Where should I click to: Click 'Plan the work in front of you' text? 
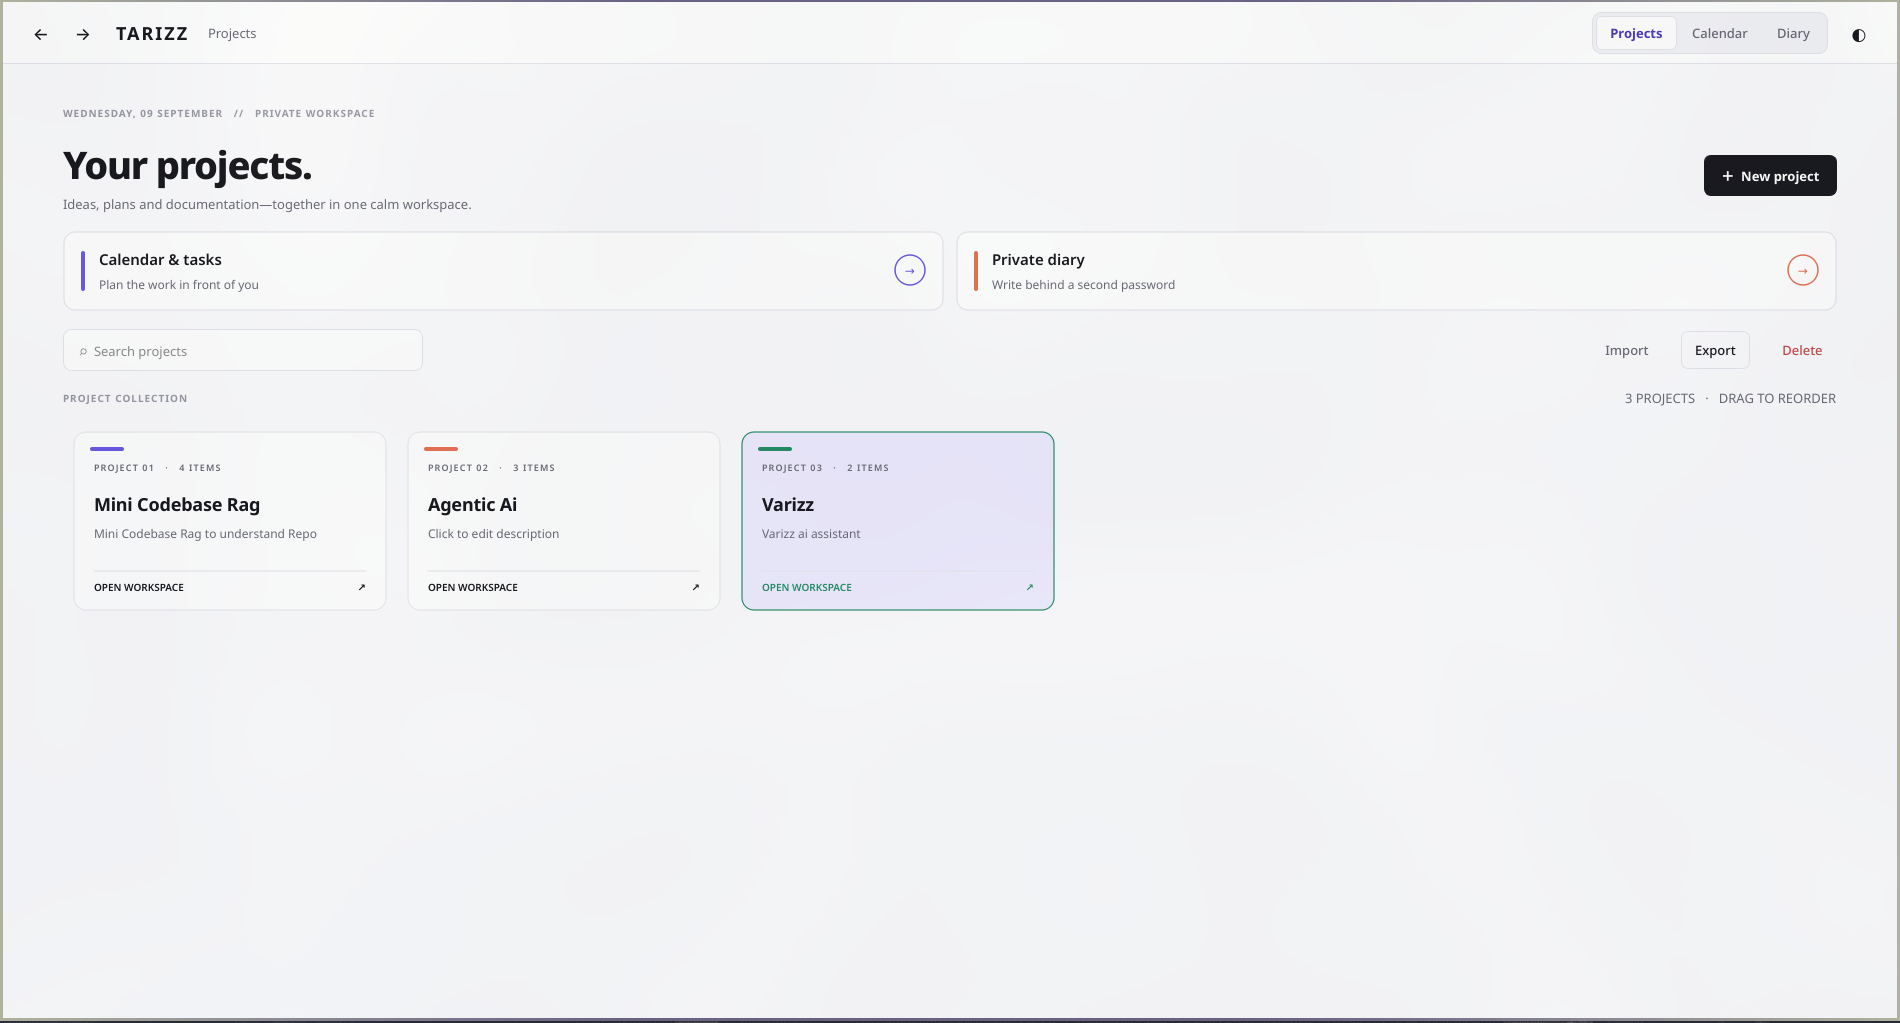179,285
